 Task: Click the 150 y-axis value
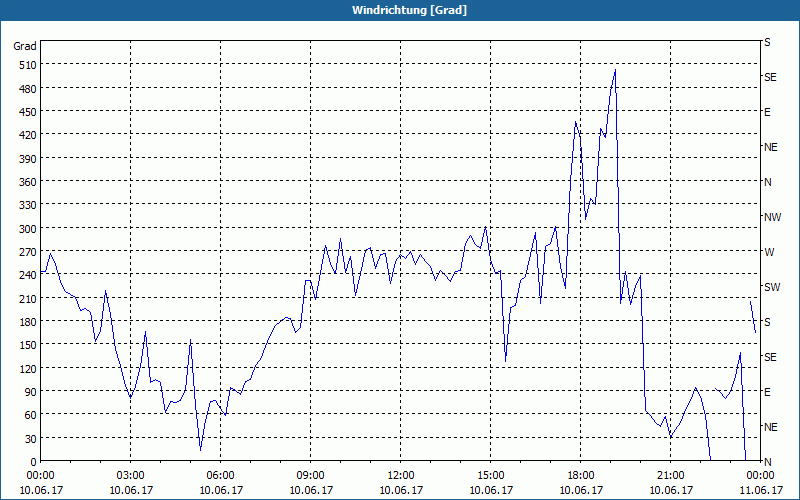[28, 345]
